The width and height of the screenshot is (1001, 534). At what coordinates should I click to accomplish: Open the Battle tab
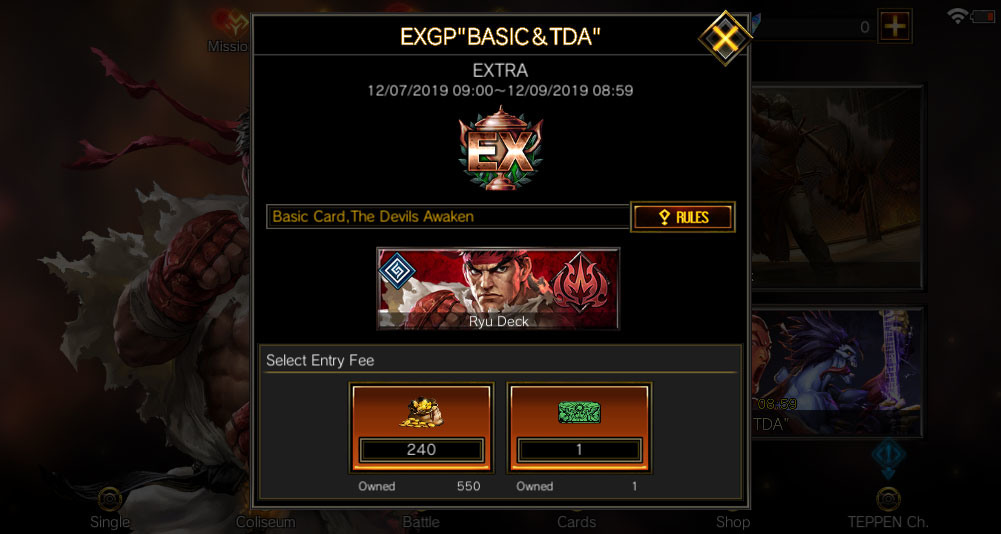tap(421, 522)
